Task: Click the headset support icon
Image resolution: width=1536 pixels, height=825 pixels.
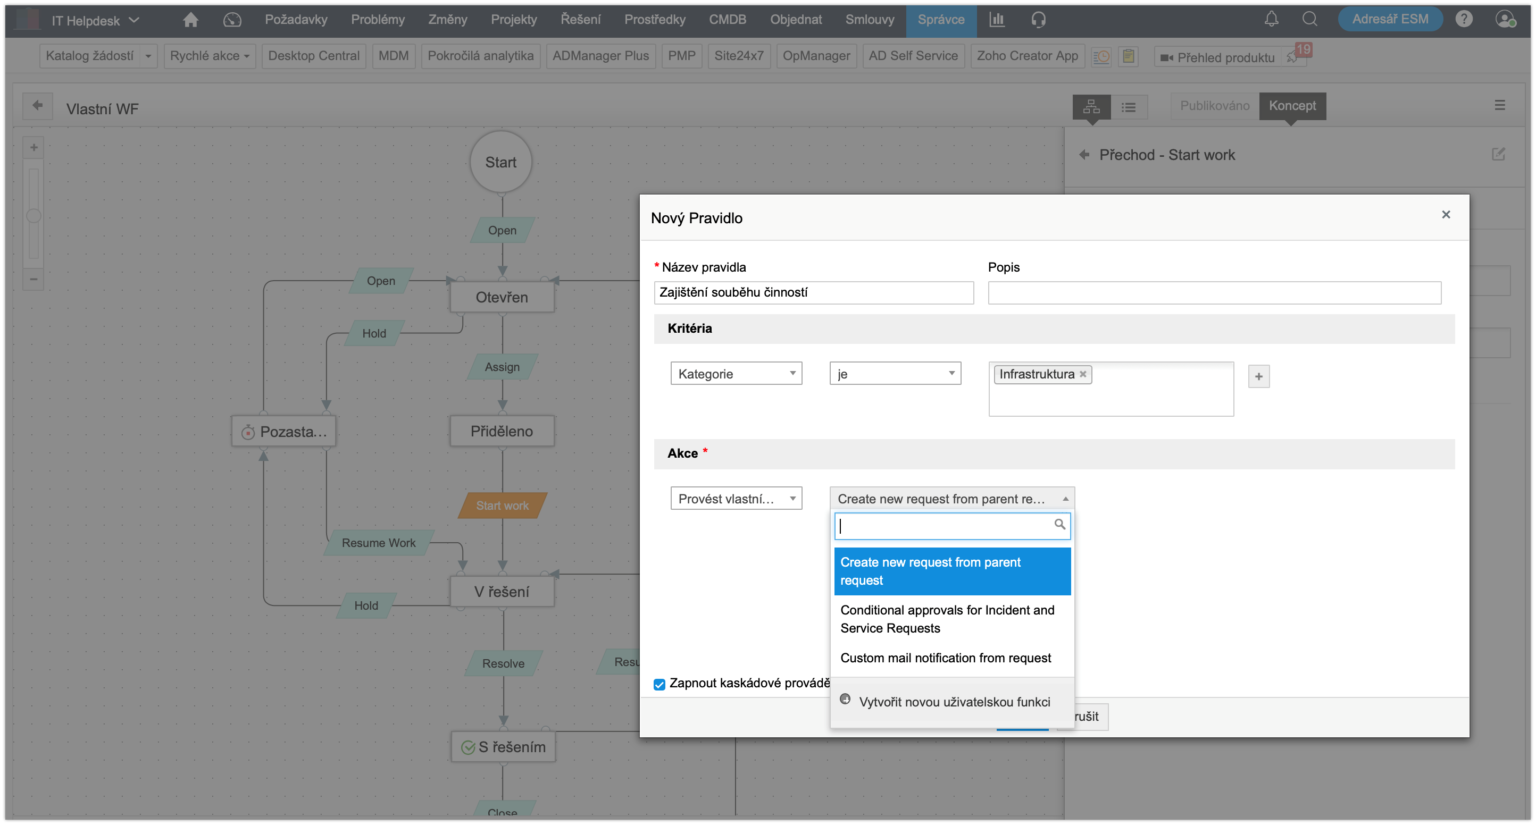Action: pyautogui.click(x=1038, y=20)
